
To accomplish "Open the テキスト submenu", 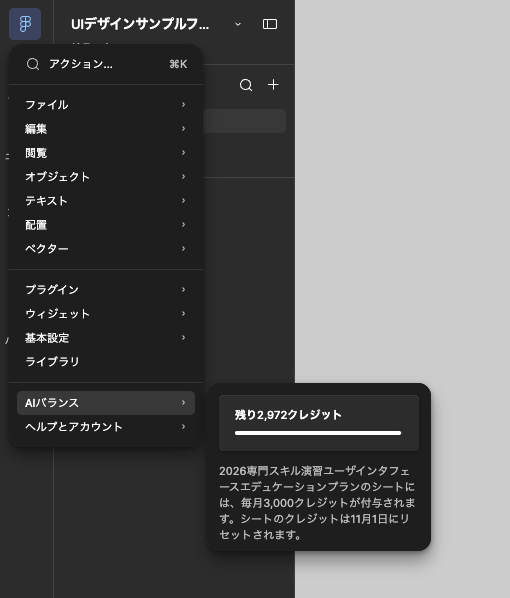I will (x=106, y=201).
